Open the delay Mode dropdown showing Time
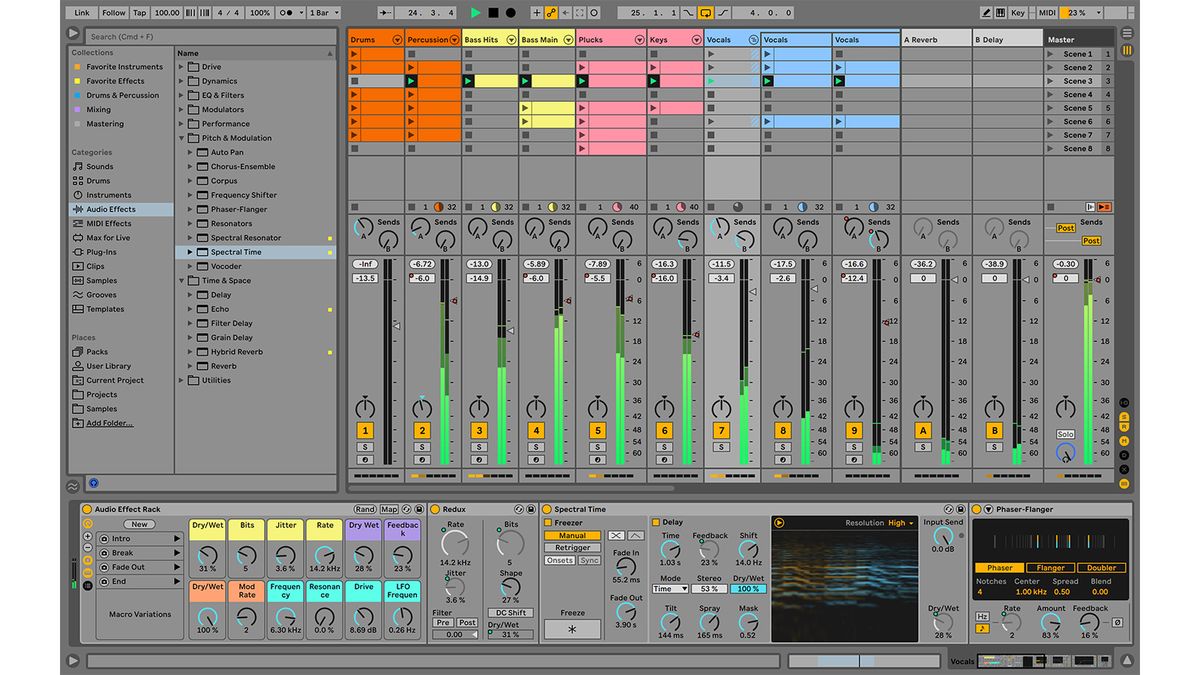 click(x=670, y=588)
